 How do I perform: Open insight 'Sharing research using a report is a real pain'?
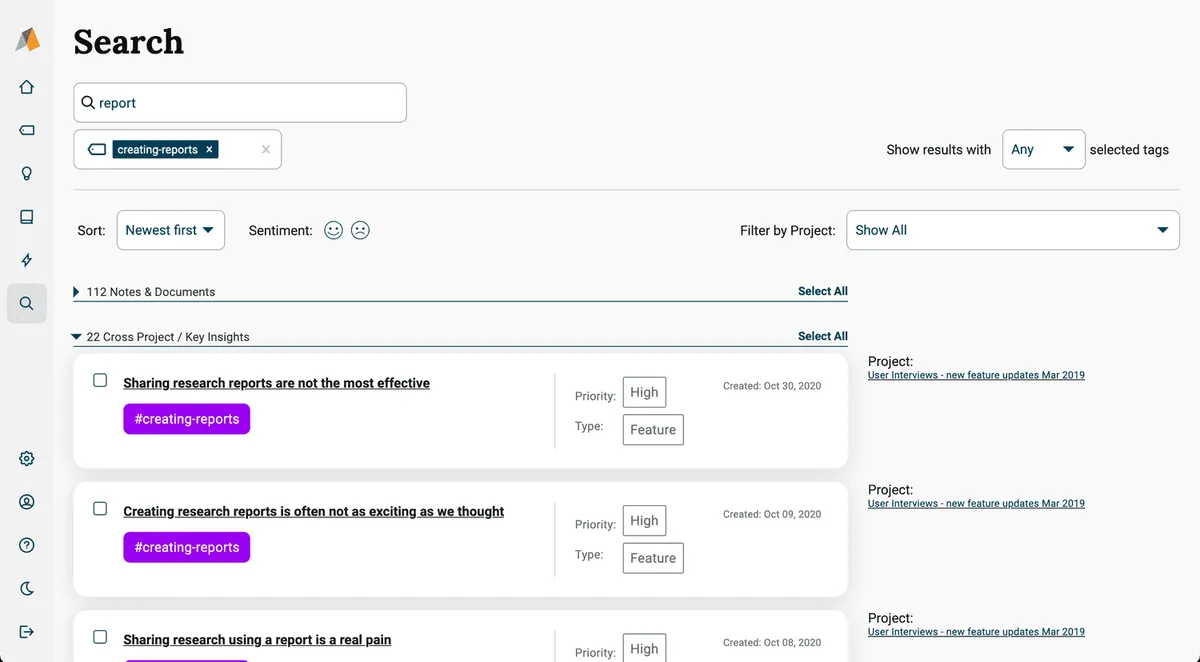click(257, 639)
